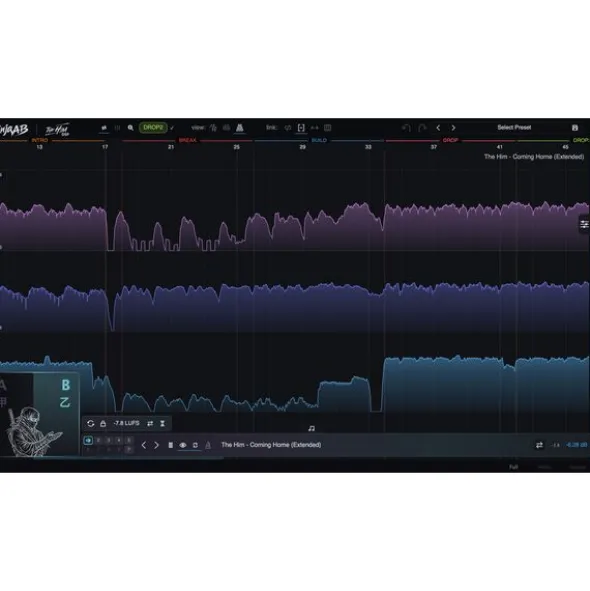Click the checkmark beside DROP2

(172, 128)
